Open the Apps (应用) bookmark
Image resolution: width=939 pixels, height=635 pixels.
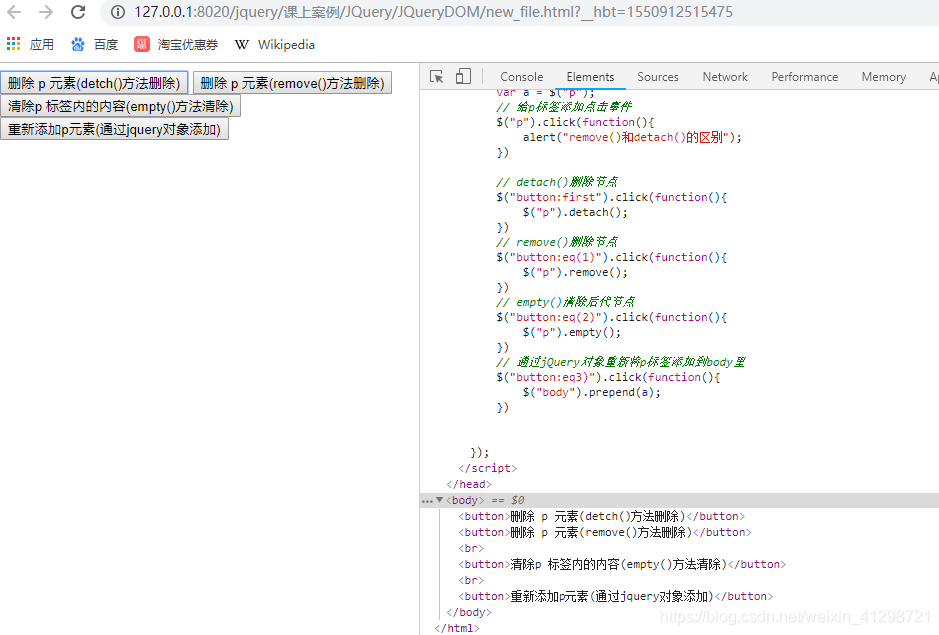pyautogui.click(x=31, y=44)
